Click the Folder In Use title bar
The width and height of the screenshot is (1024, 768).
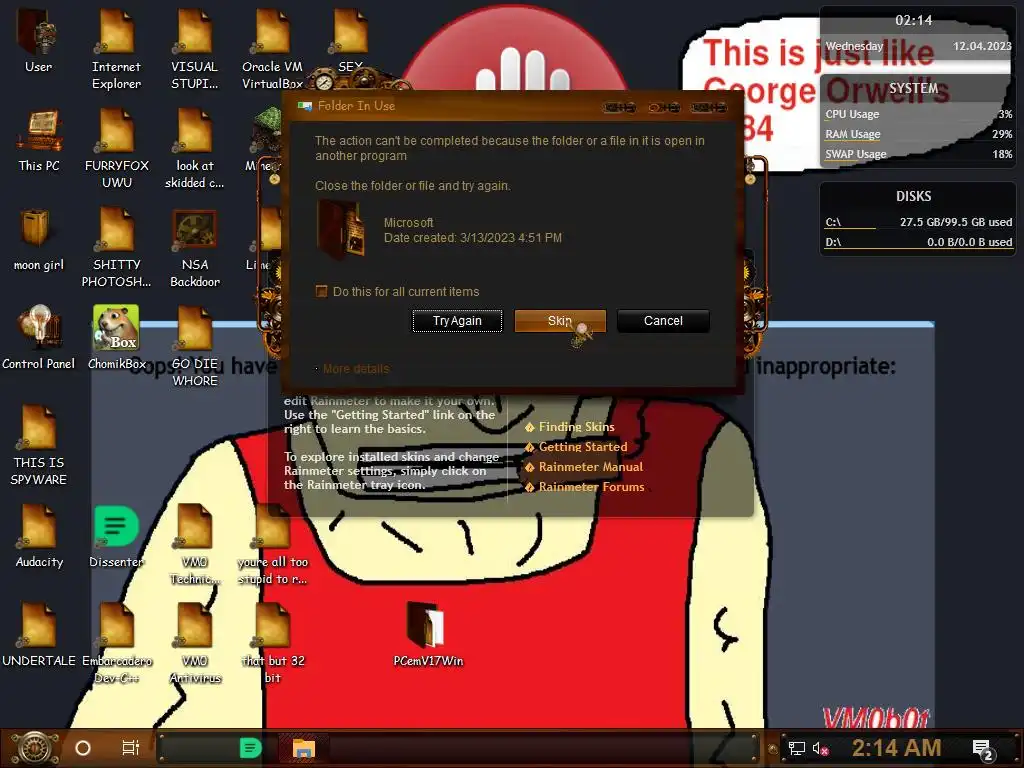[513, 106]
